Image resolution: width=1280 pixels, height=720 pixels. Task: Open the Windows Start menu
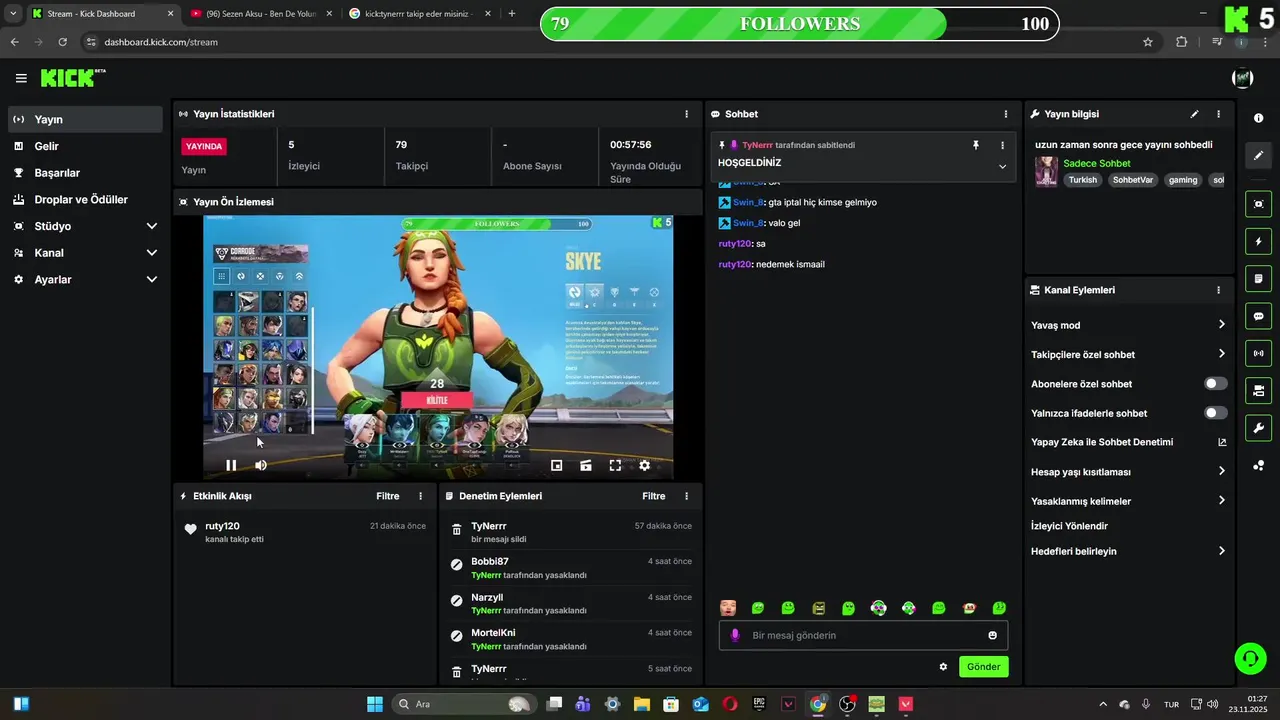click(375, 704)
